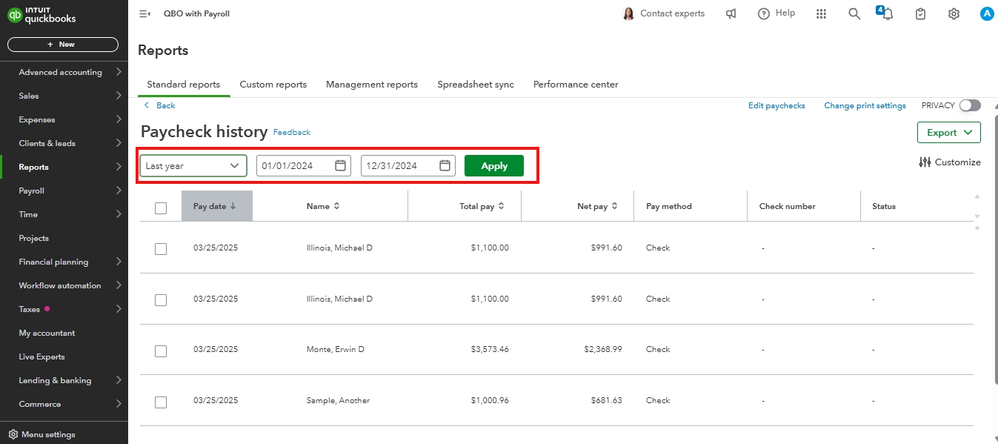
Task: Open the settings gear icon
Action: coord(954,14)
